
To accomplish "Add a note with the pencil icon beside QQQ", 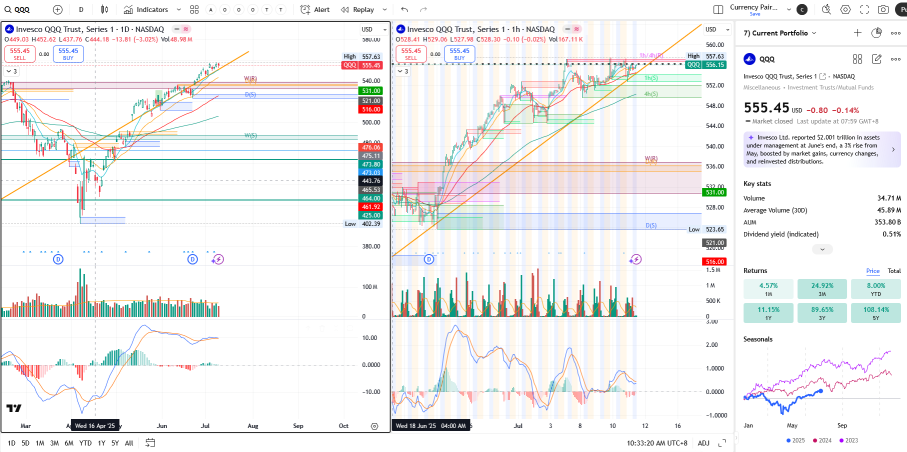I will click(877, 58).
